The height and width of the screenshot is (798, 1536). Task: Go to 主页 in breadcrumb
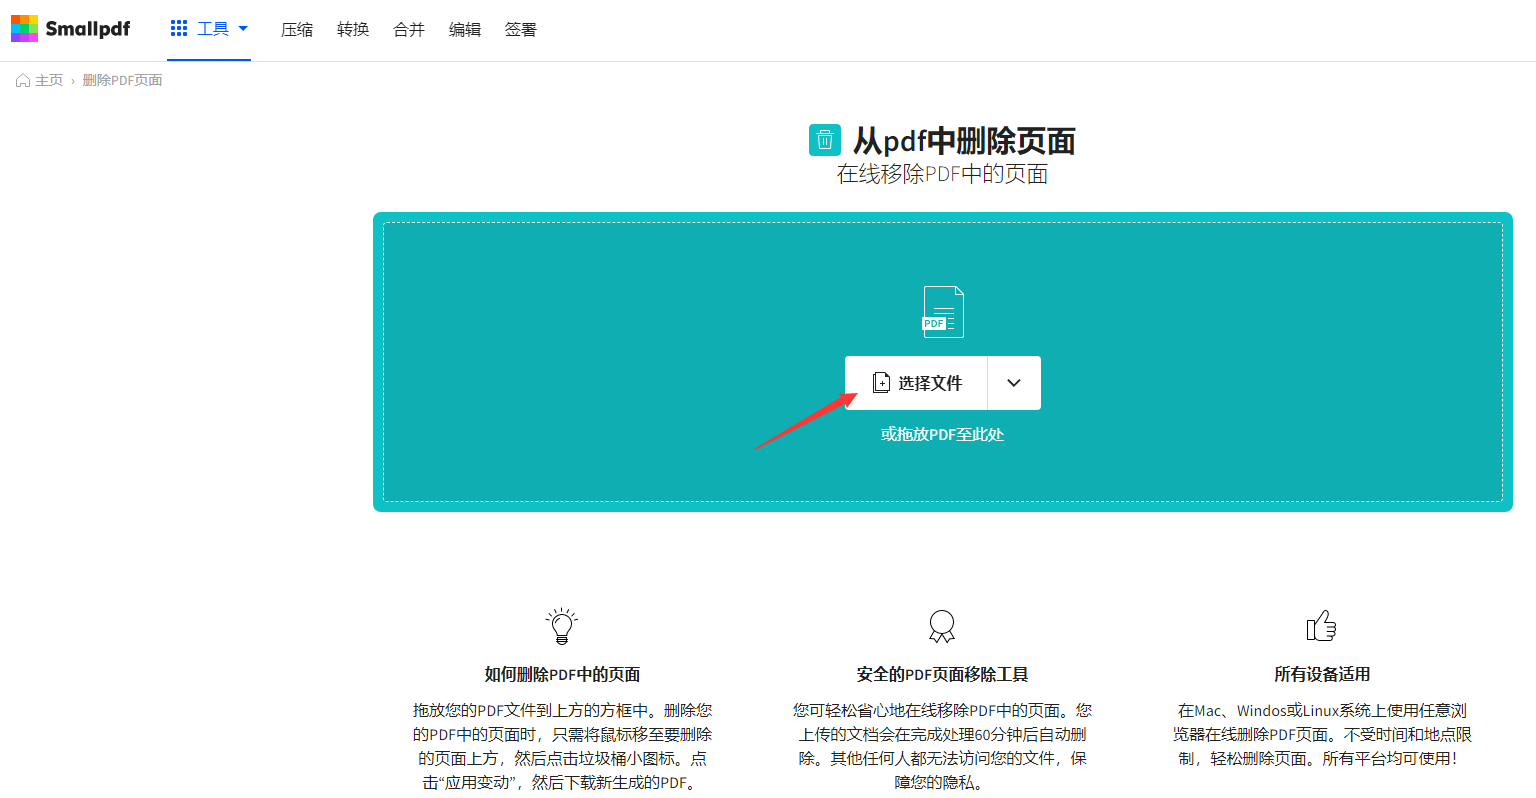(x=49, y=80)
